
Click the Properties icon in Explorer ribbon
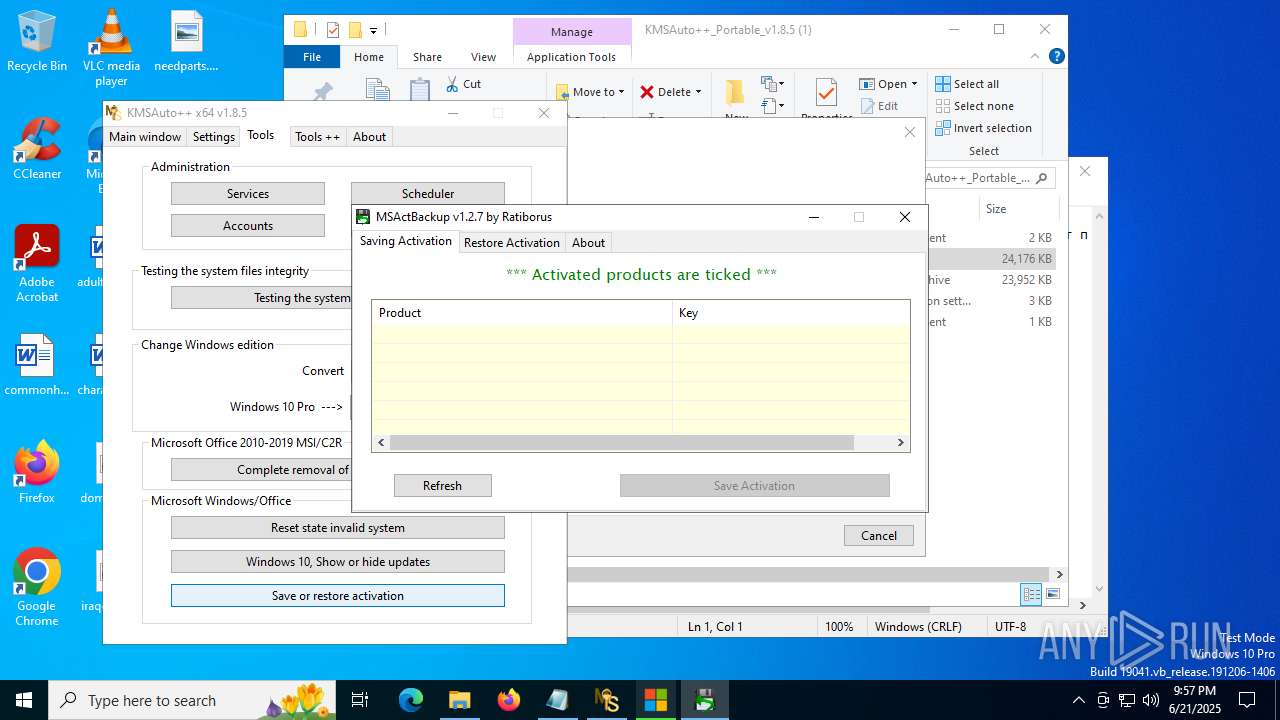(826, 95)
